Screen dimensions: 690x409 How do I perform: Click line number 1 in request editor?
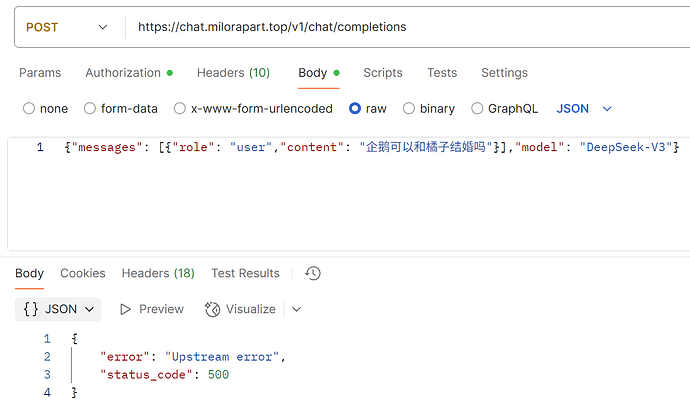[40, 147]
